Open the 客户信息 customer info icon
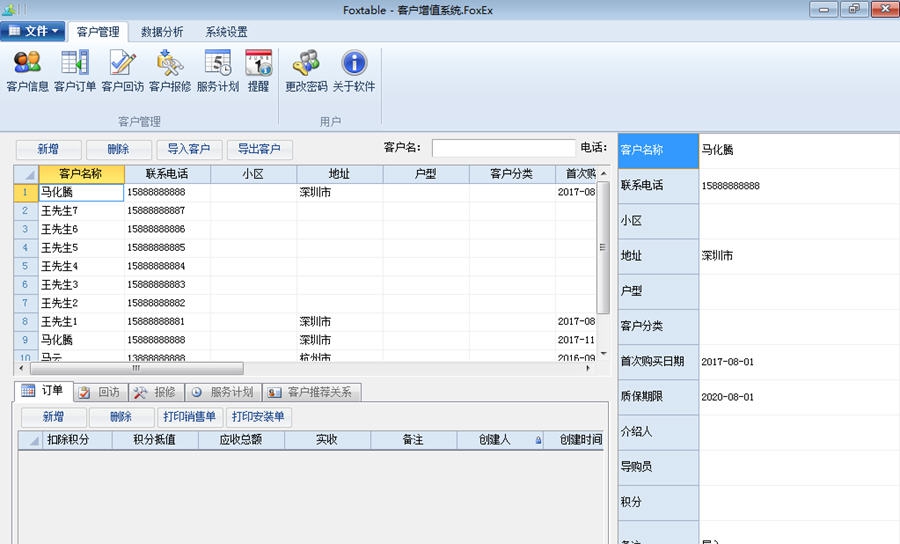Image resolution: width=900 pixels, height=544 pixels. tap(27, 70)
